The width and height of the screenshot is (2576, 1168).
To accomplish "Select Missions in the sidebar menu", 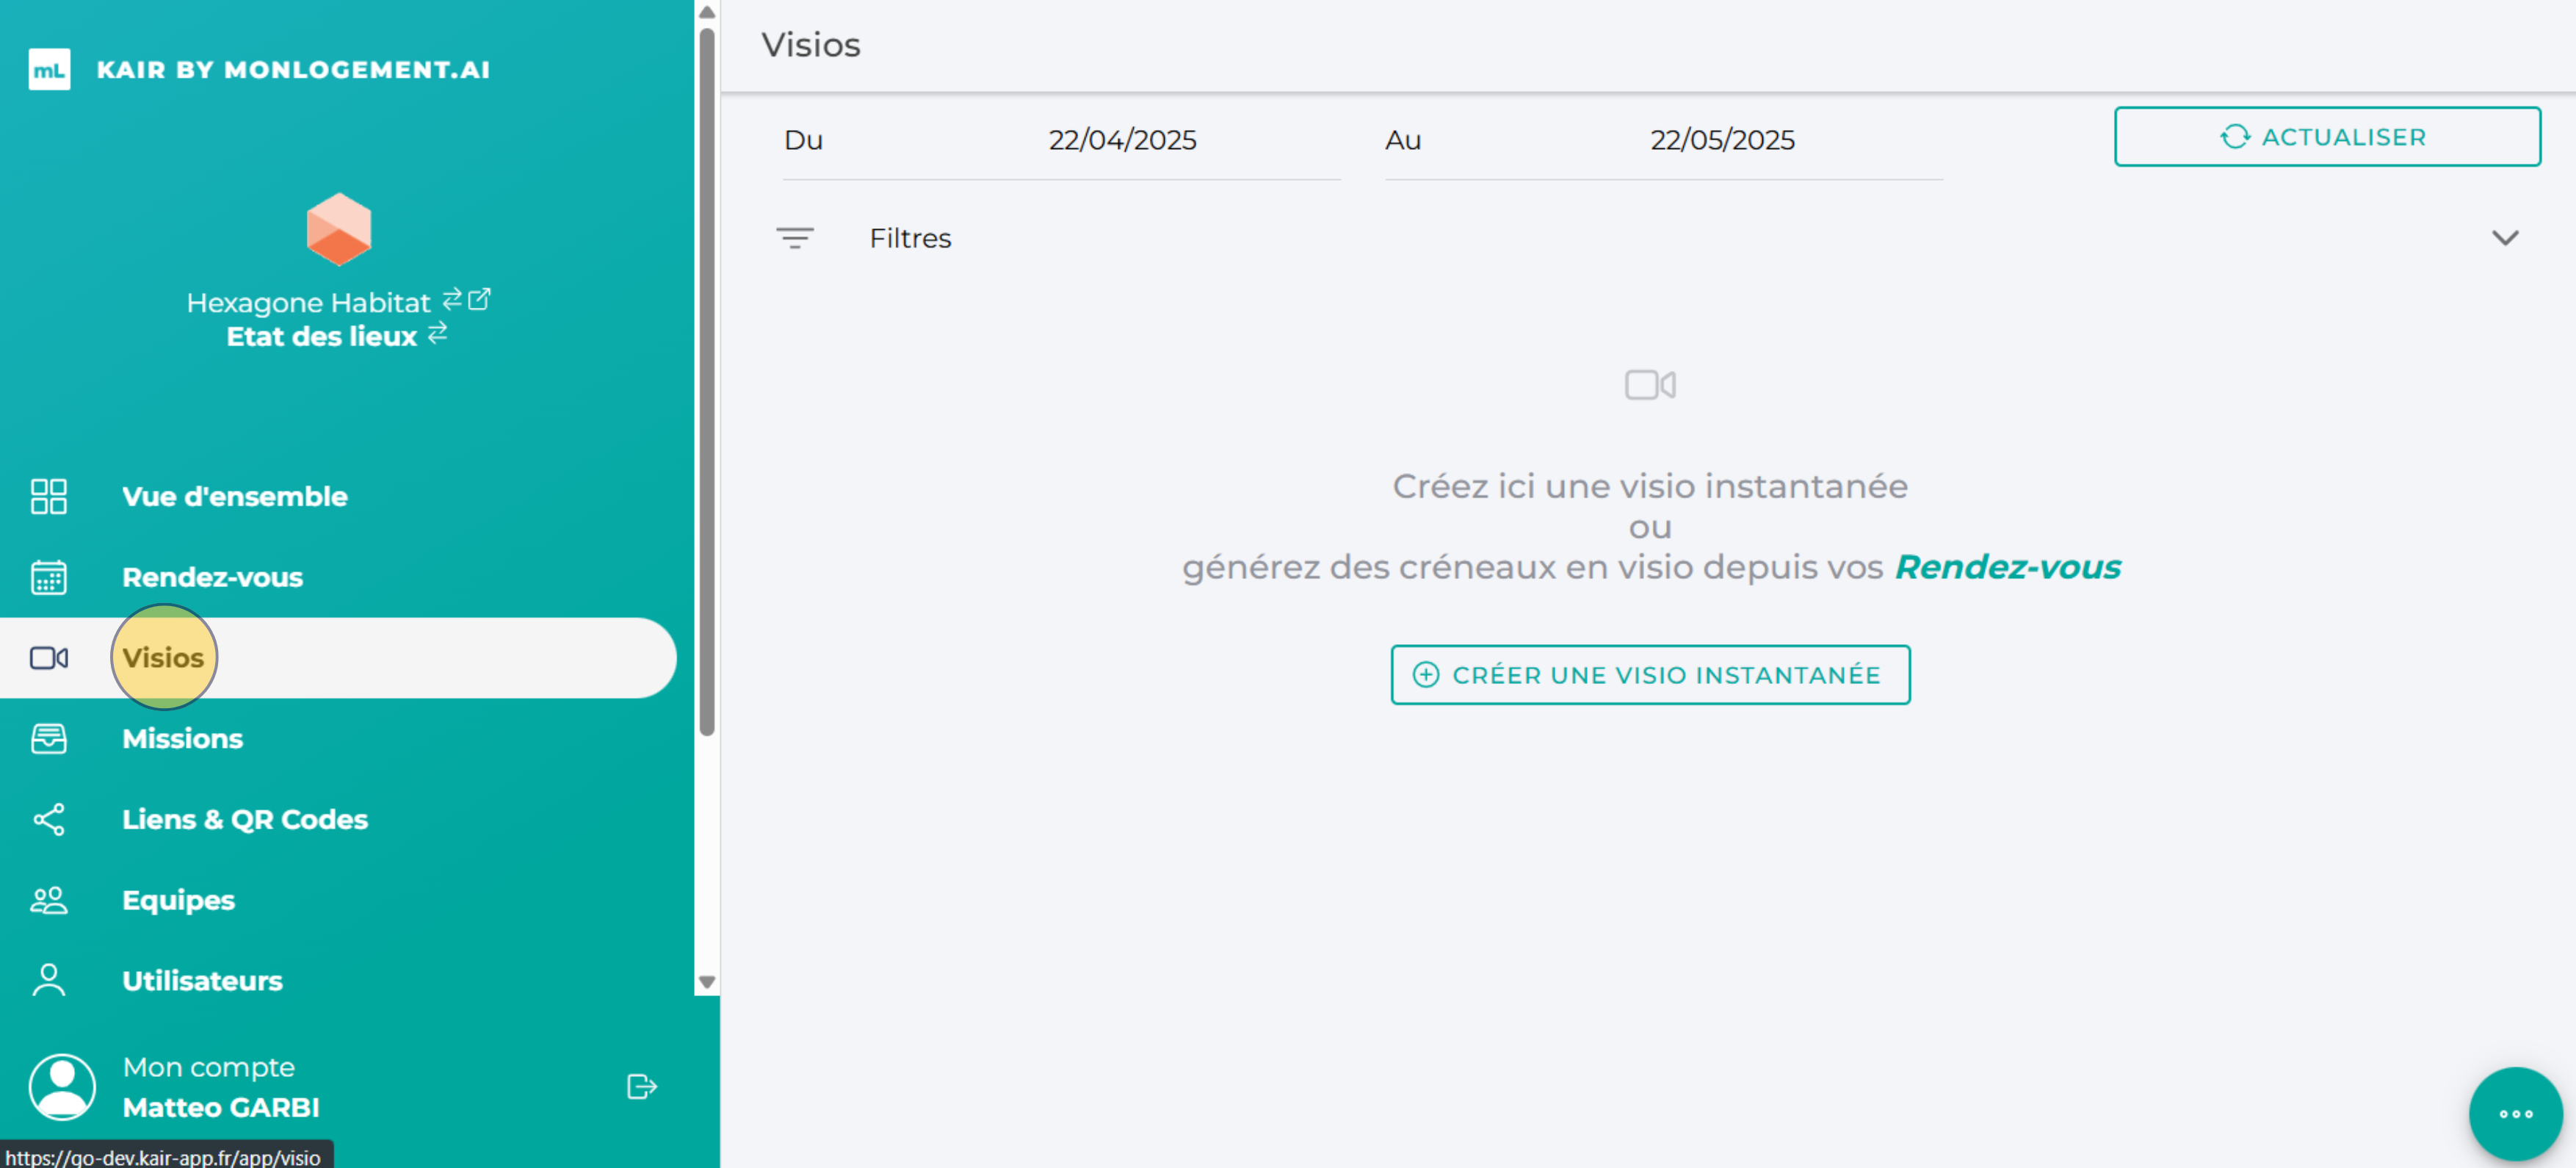I will pos(183,738).
